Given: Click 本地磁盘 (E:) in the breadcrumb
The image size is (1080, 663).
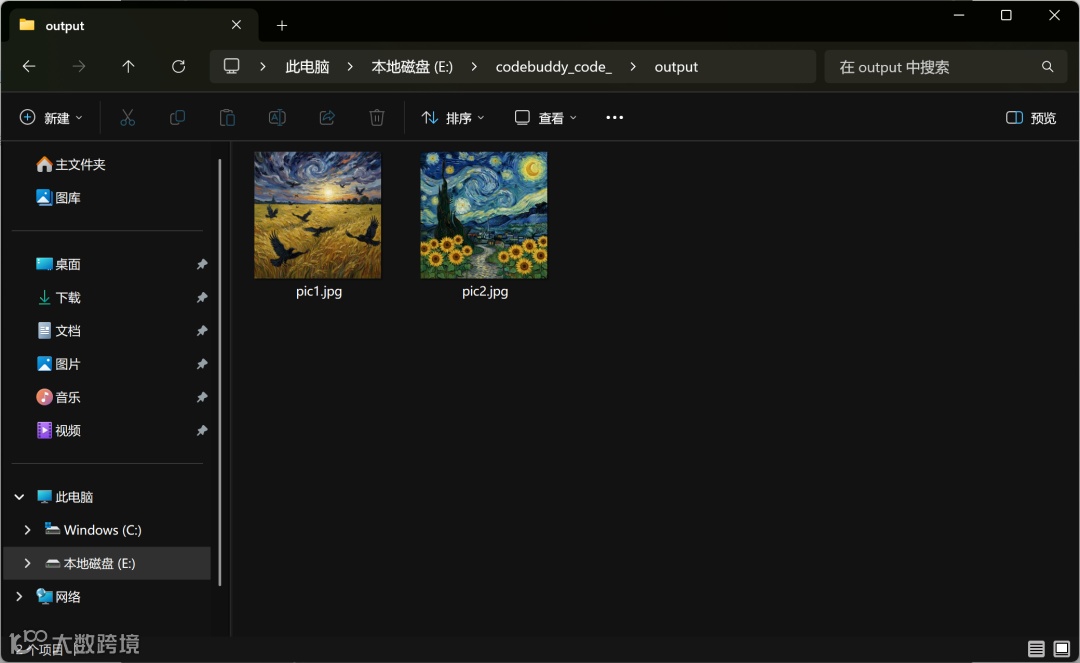Looking at the screenshot, I should (x=412, y=67).
